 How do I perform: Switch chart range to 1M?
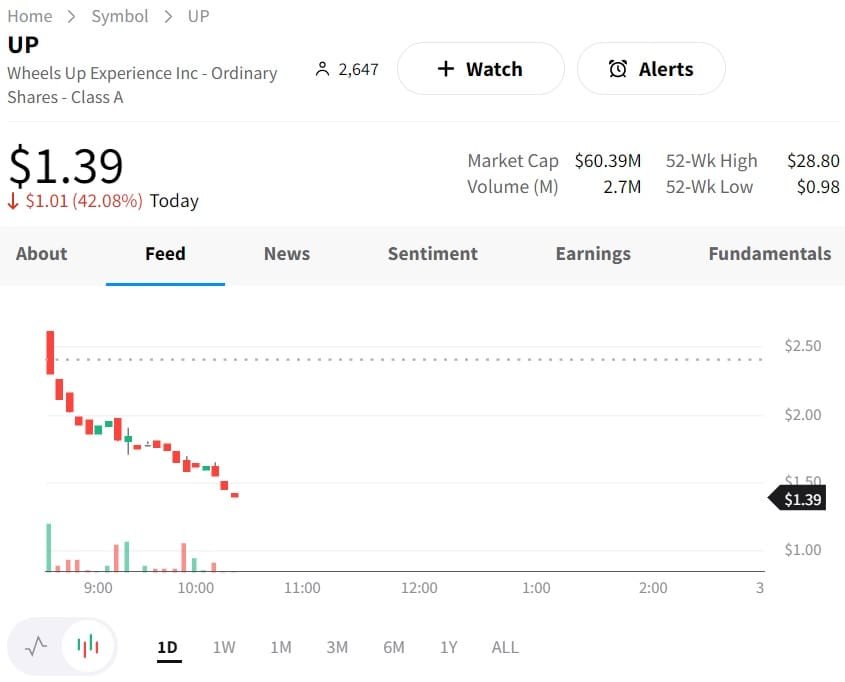click(281, 647)
